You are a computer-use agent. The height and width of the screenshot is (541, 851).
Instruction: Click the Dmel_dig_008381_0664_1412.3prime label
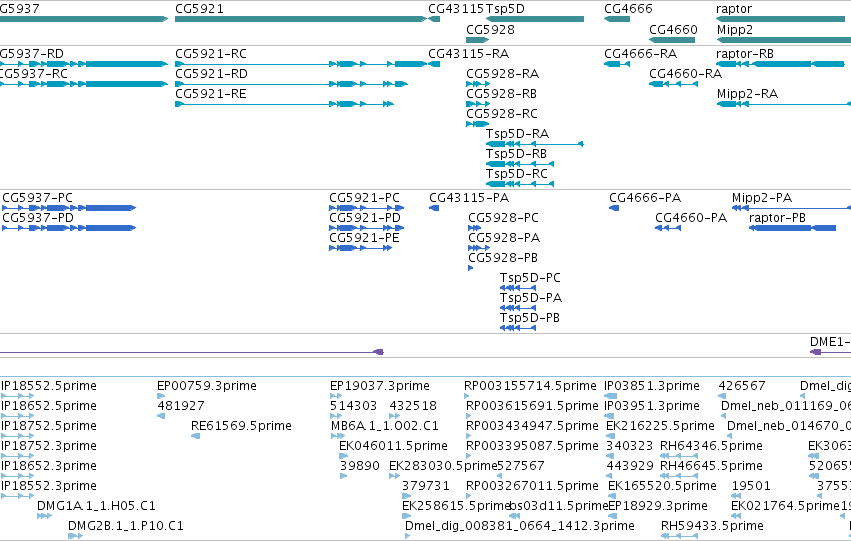[x=520, y=526]
